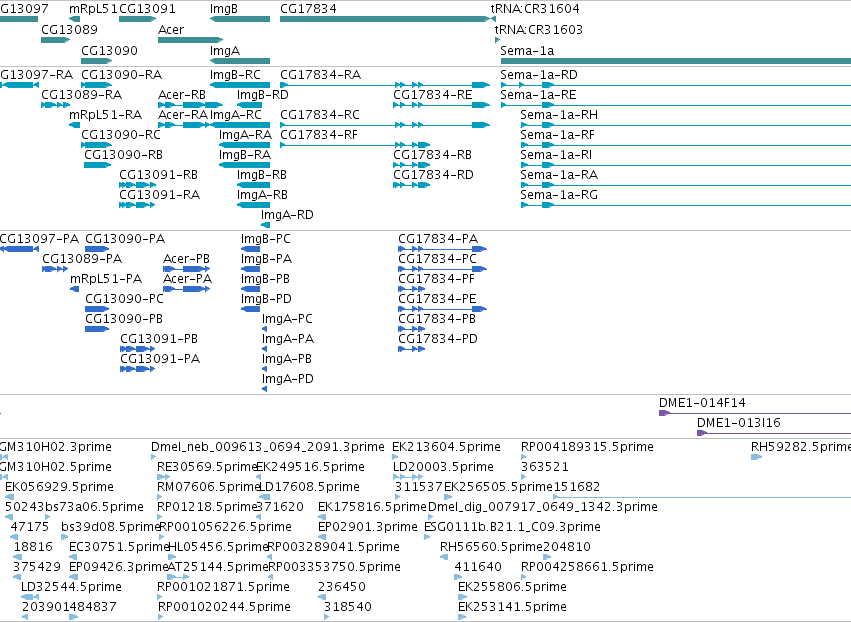Screen dimensions: 851x622
Task: Click the LD32544.5prime EST label
Action: pyautogui.click(x=72, y=587)
